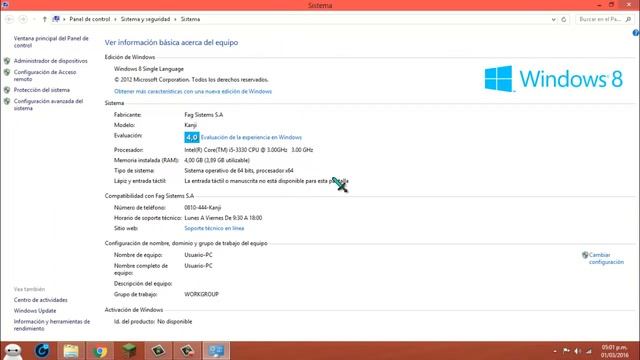Screen dimensions: 640x360
Task: Expand the chevron after Sistema y seguridad
Action: coord(176,19)
